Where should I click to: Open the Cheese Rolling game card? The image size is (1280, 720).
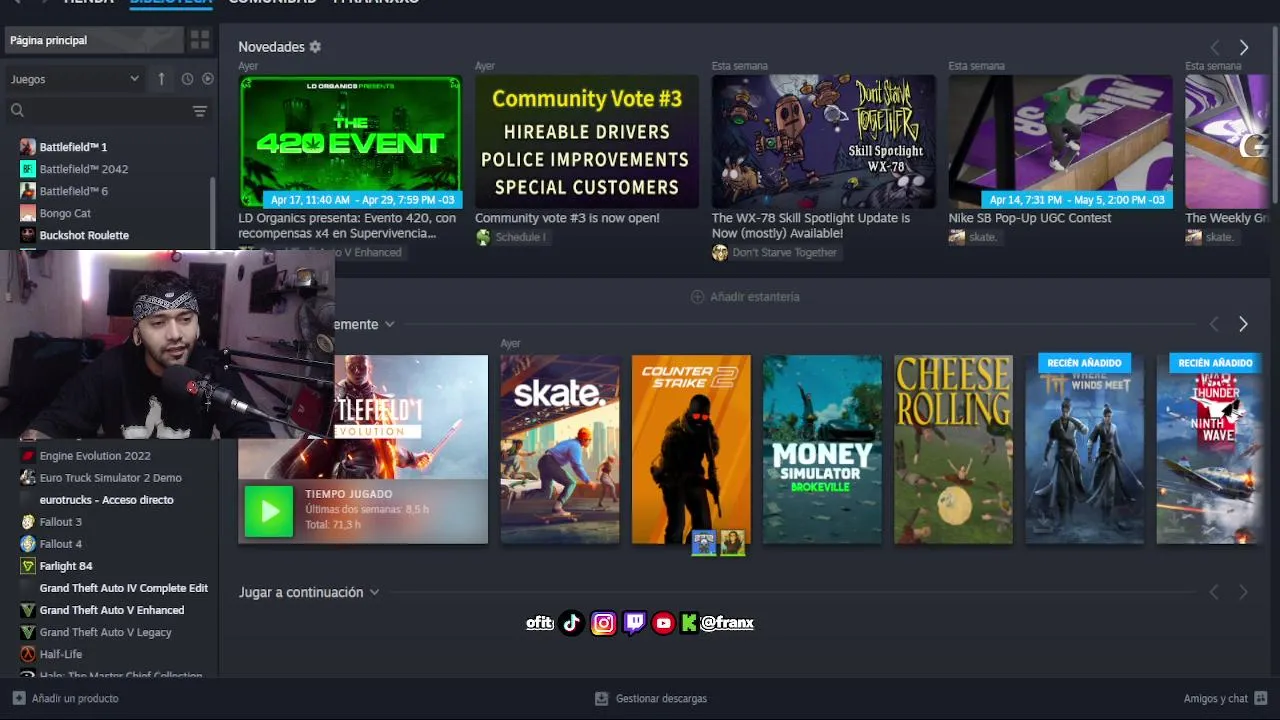point(953,449)
